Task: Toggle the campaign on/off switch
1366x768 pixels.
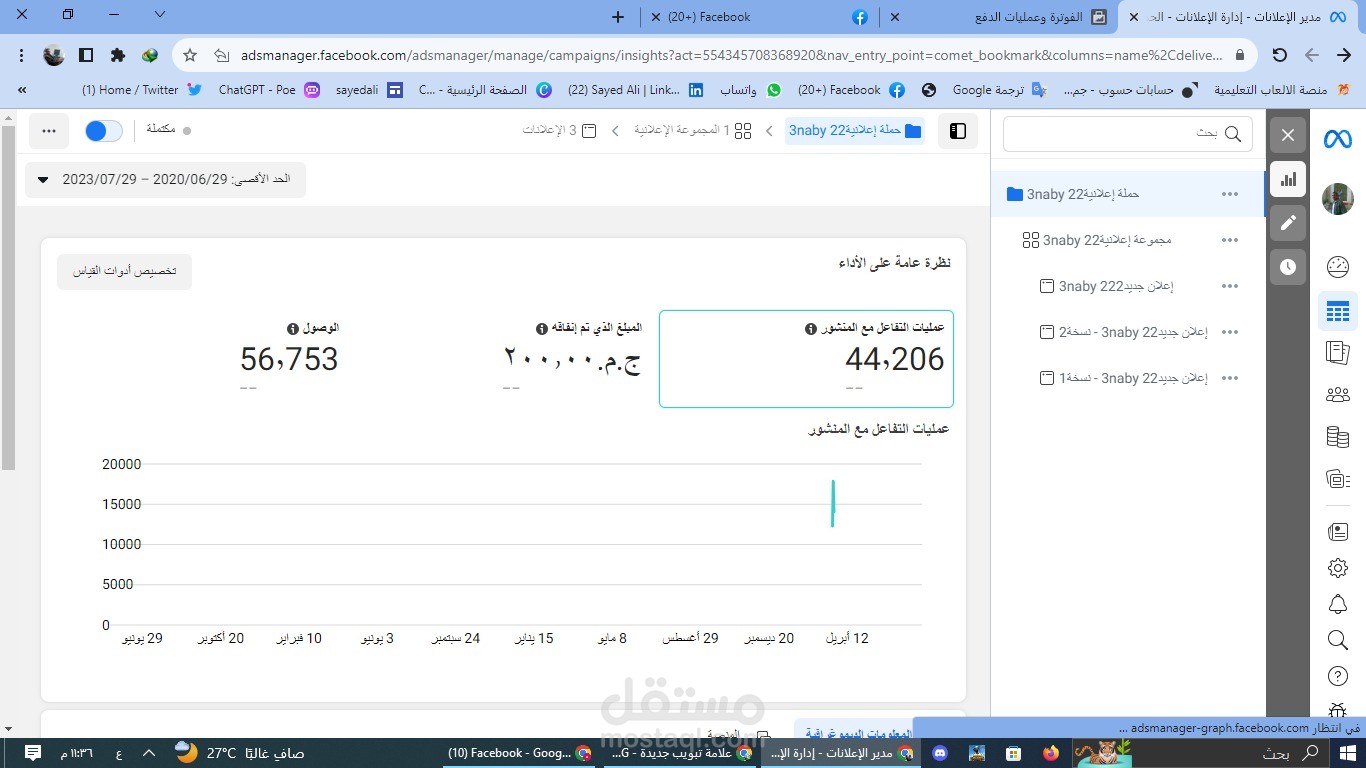Action: pos(103,131)
